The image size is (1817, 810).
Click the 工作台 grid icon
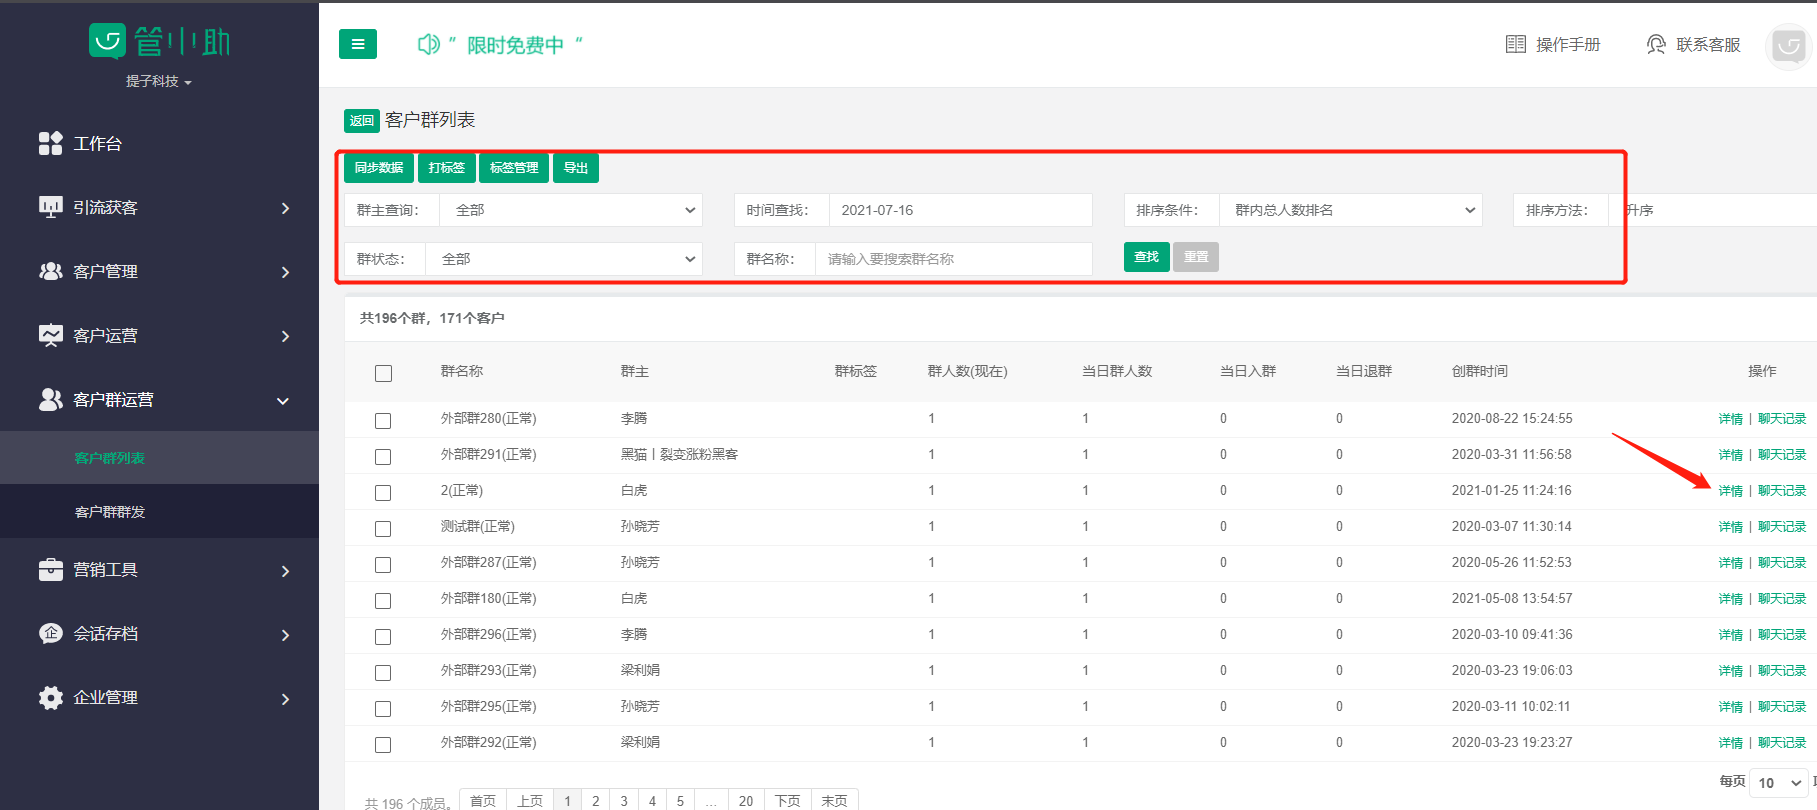50,143
